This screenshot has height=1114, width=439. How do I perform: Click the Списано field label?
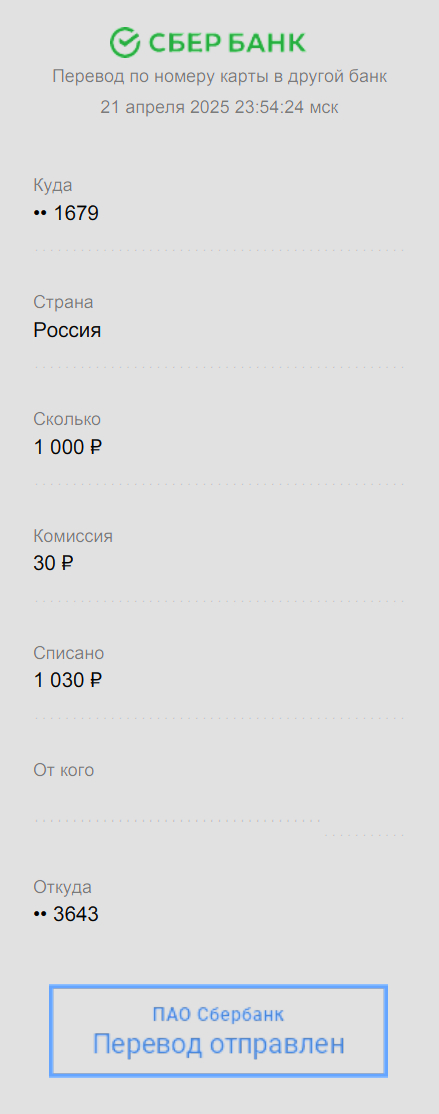click(x=69, y=653)
